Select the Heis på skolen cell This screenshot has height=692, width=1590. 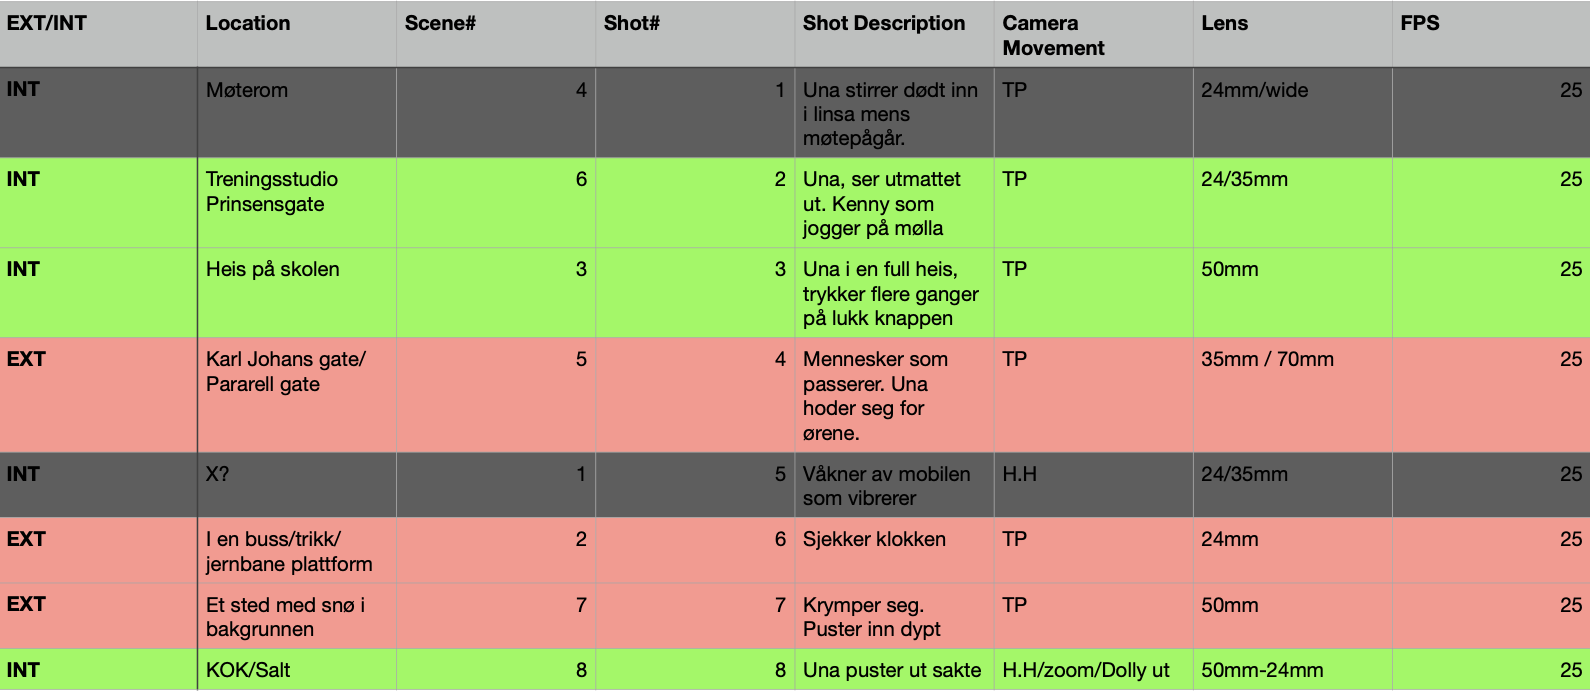297,293
